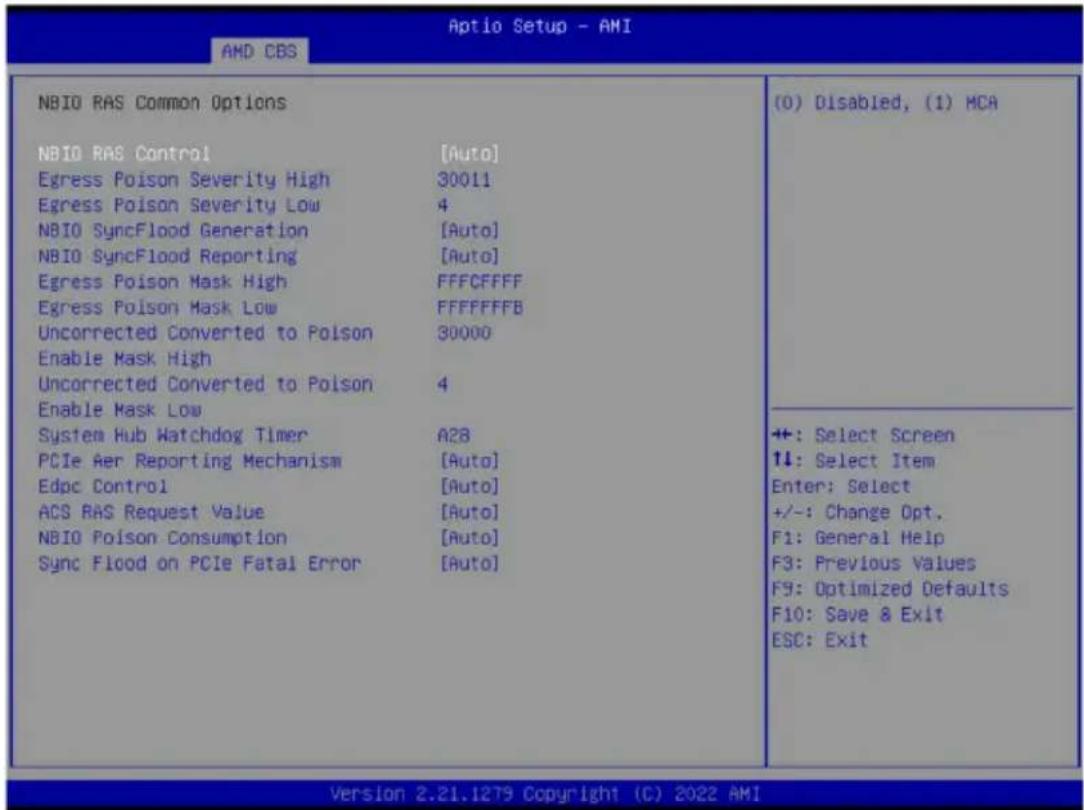Click help text '(0) Disabled, (1) MCA'

coord(885,103)
